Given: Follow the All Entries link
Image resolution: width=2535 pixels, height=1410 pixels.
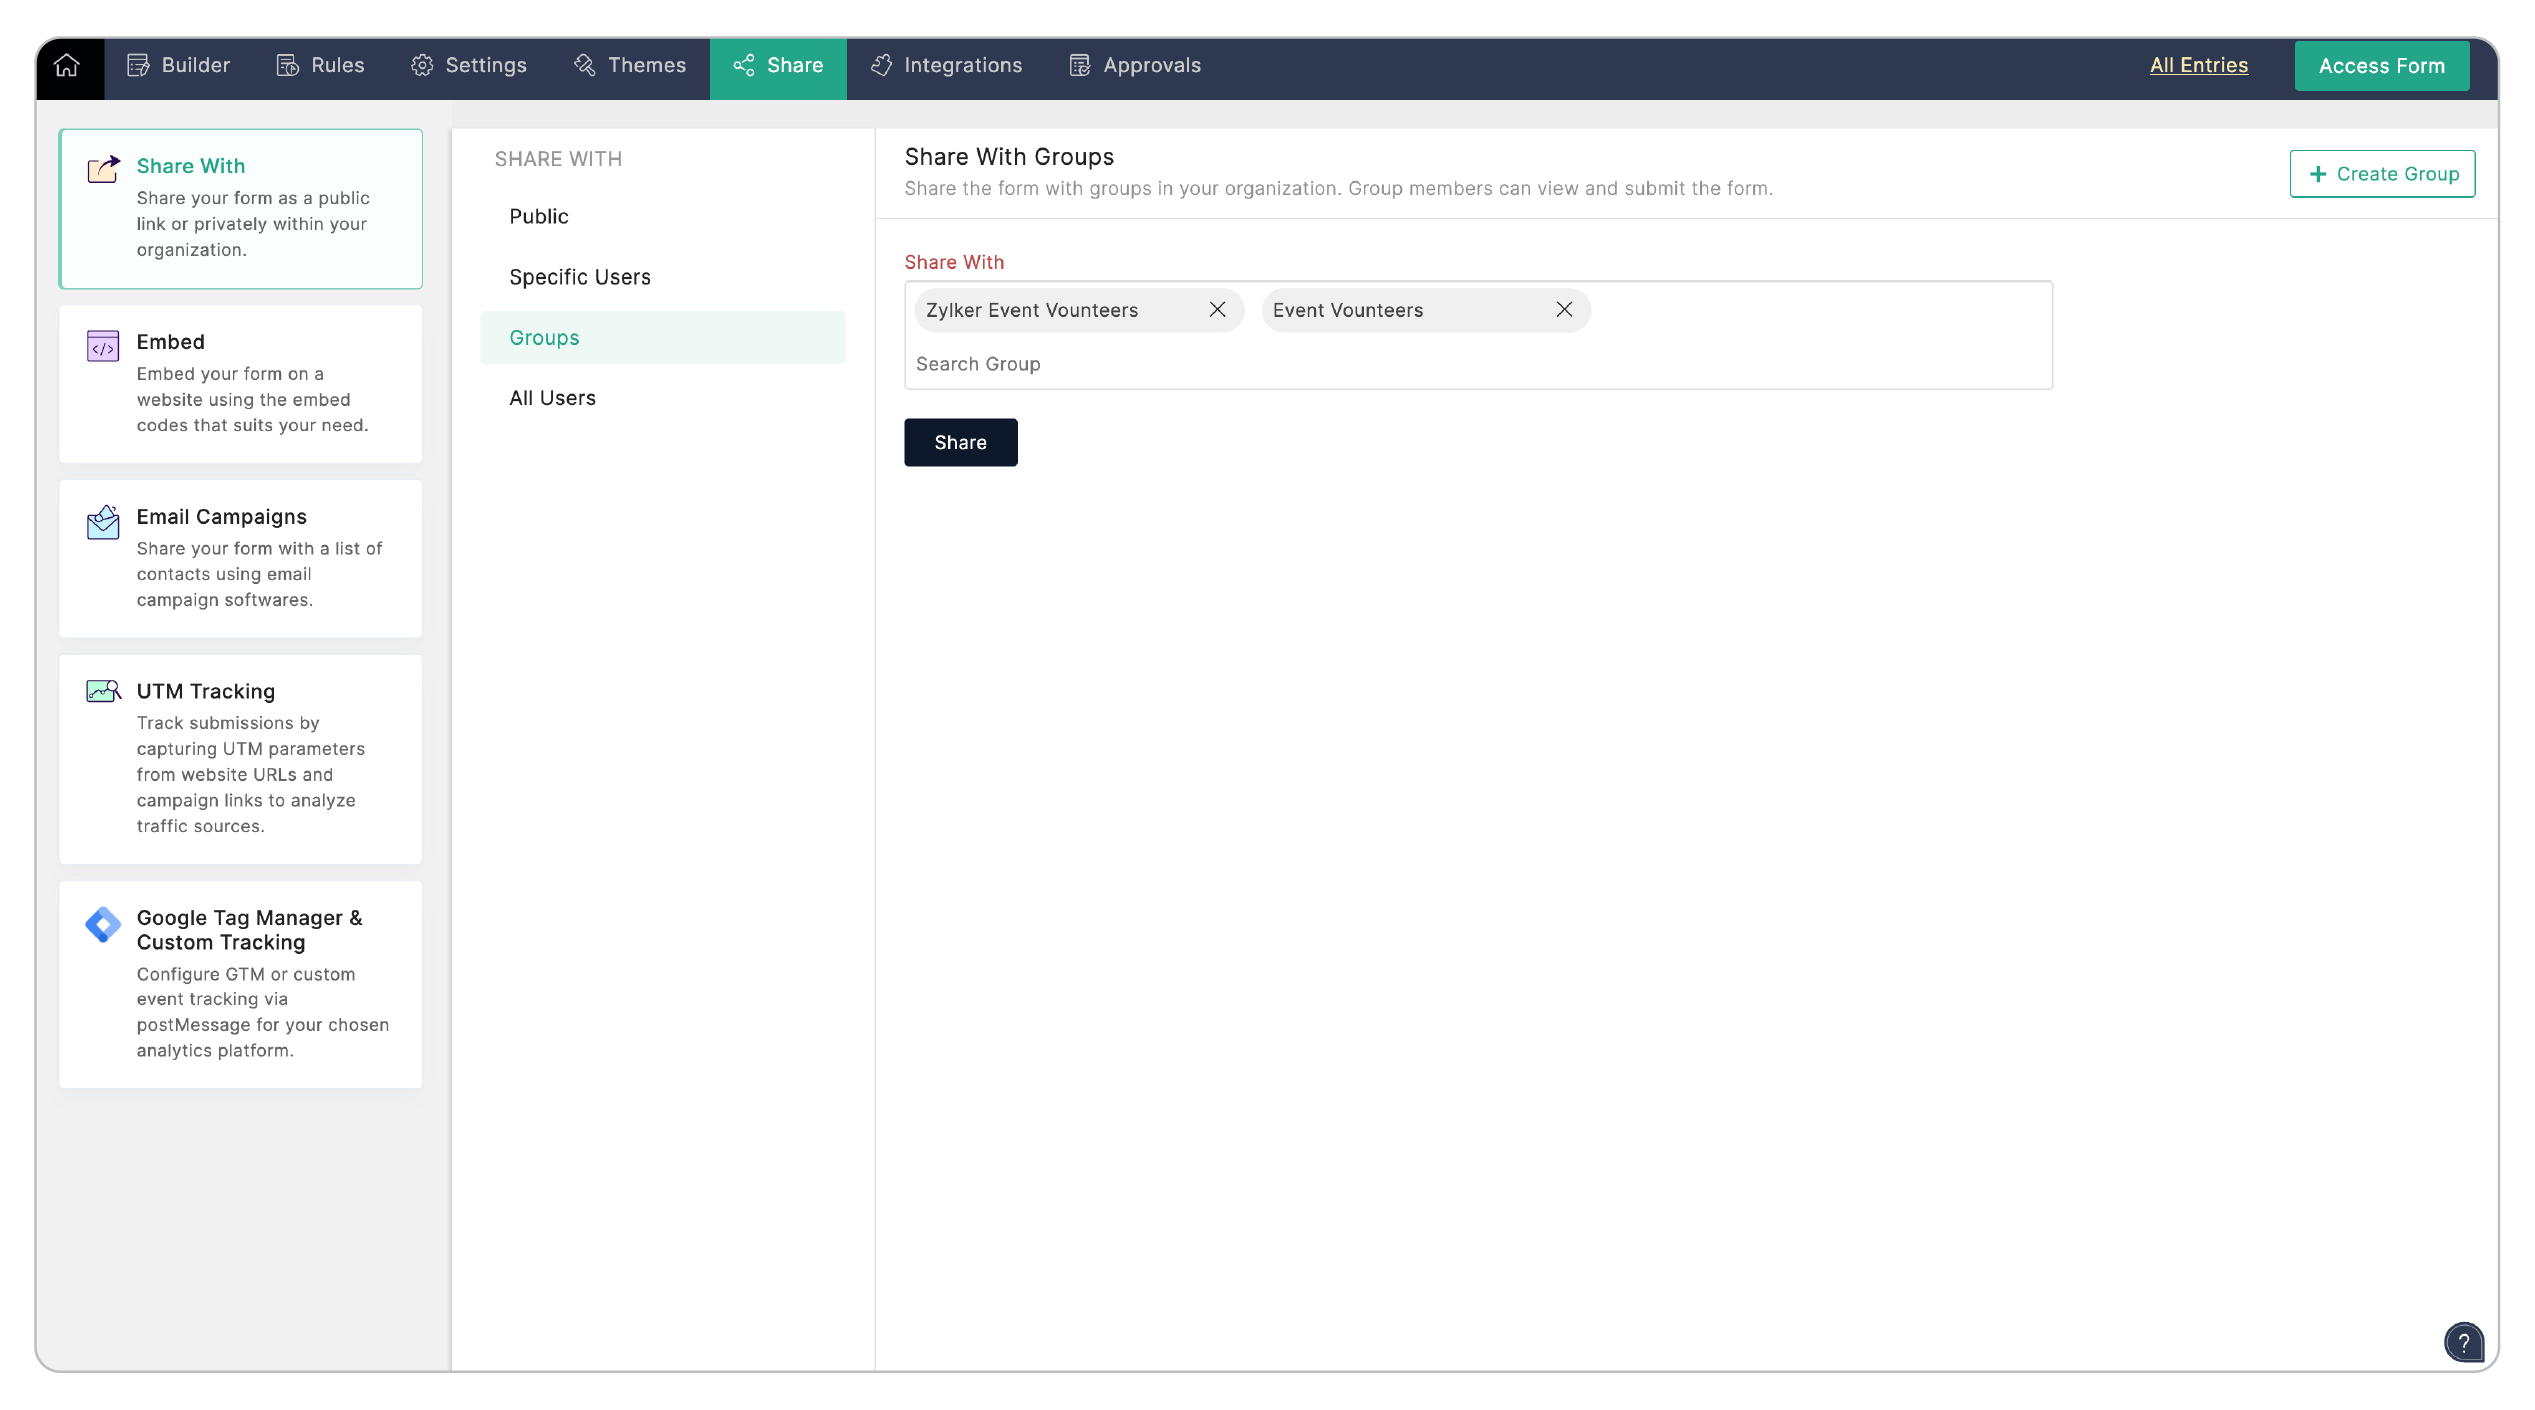Looking at the screenshot, I should pos(2198,66).
